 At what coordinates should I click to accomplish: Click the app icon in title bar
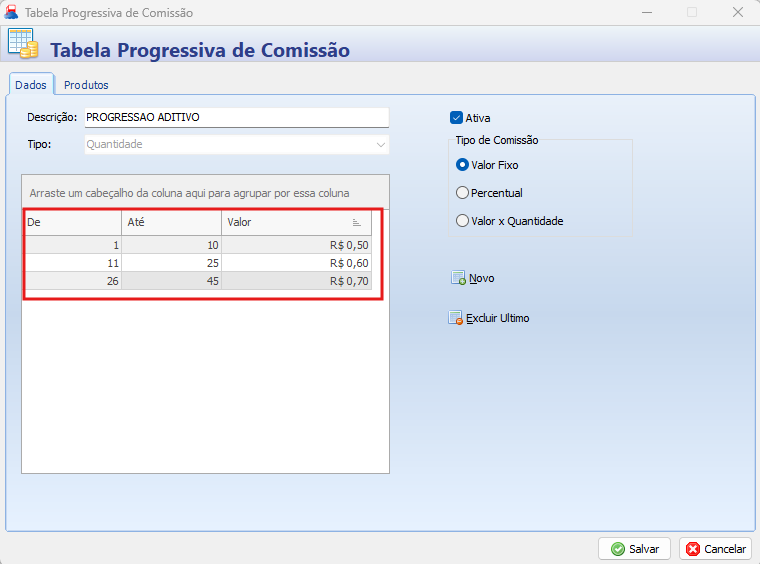click(12, 13)
